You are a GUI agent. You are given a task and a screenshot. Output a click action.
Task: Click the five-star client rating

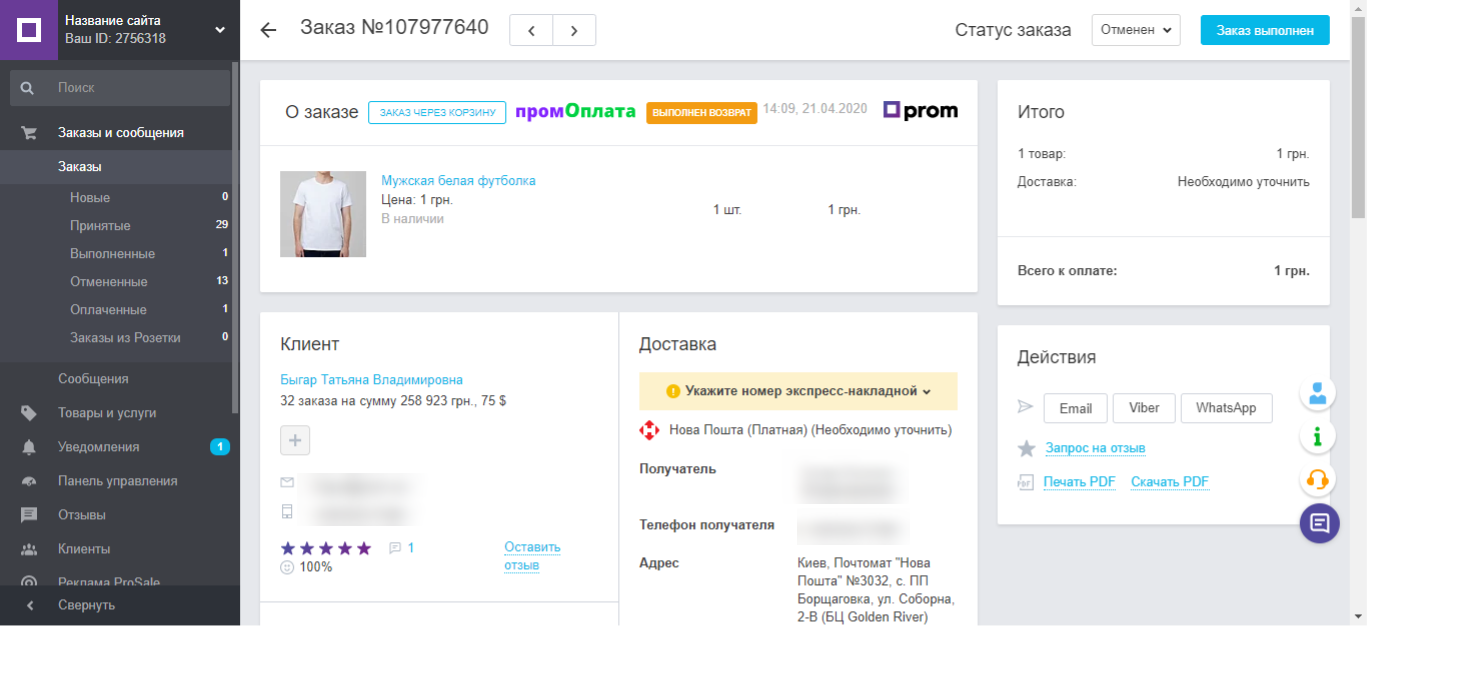point(326,548)
